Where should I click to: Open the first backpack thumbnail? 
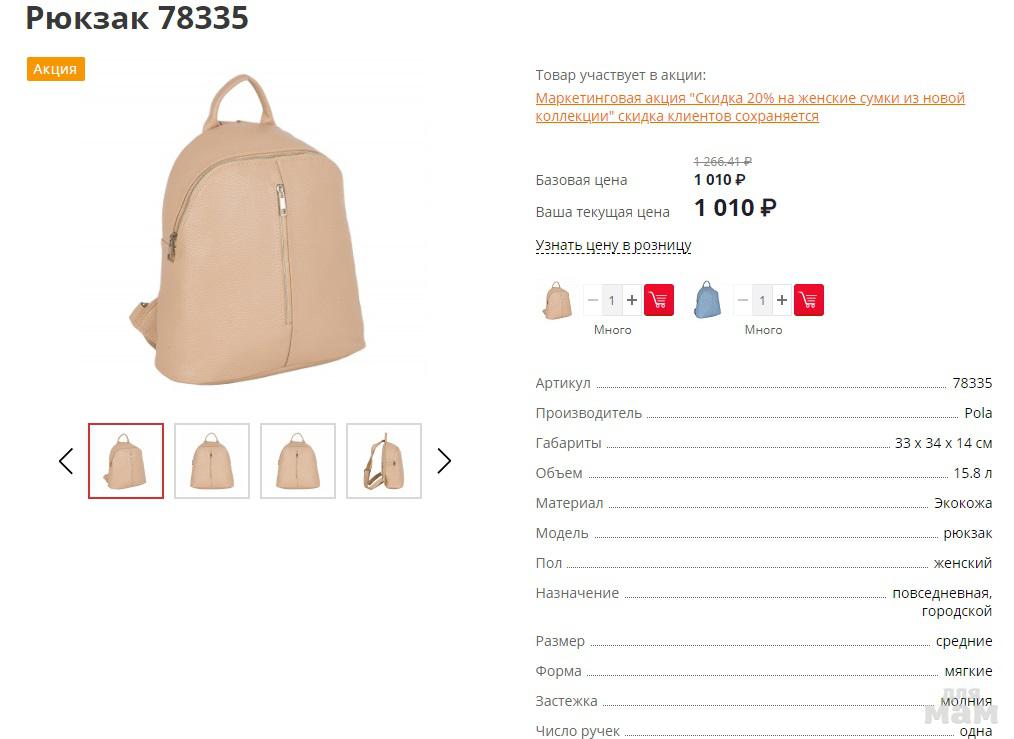[x=126, y=461]
